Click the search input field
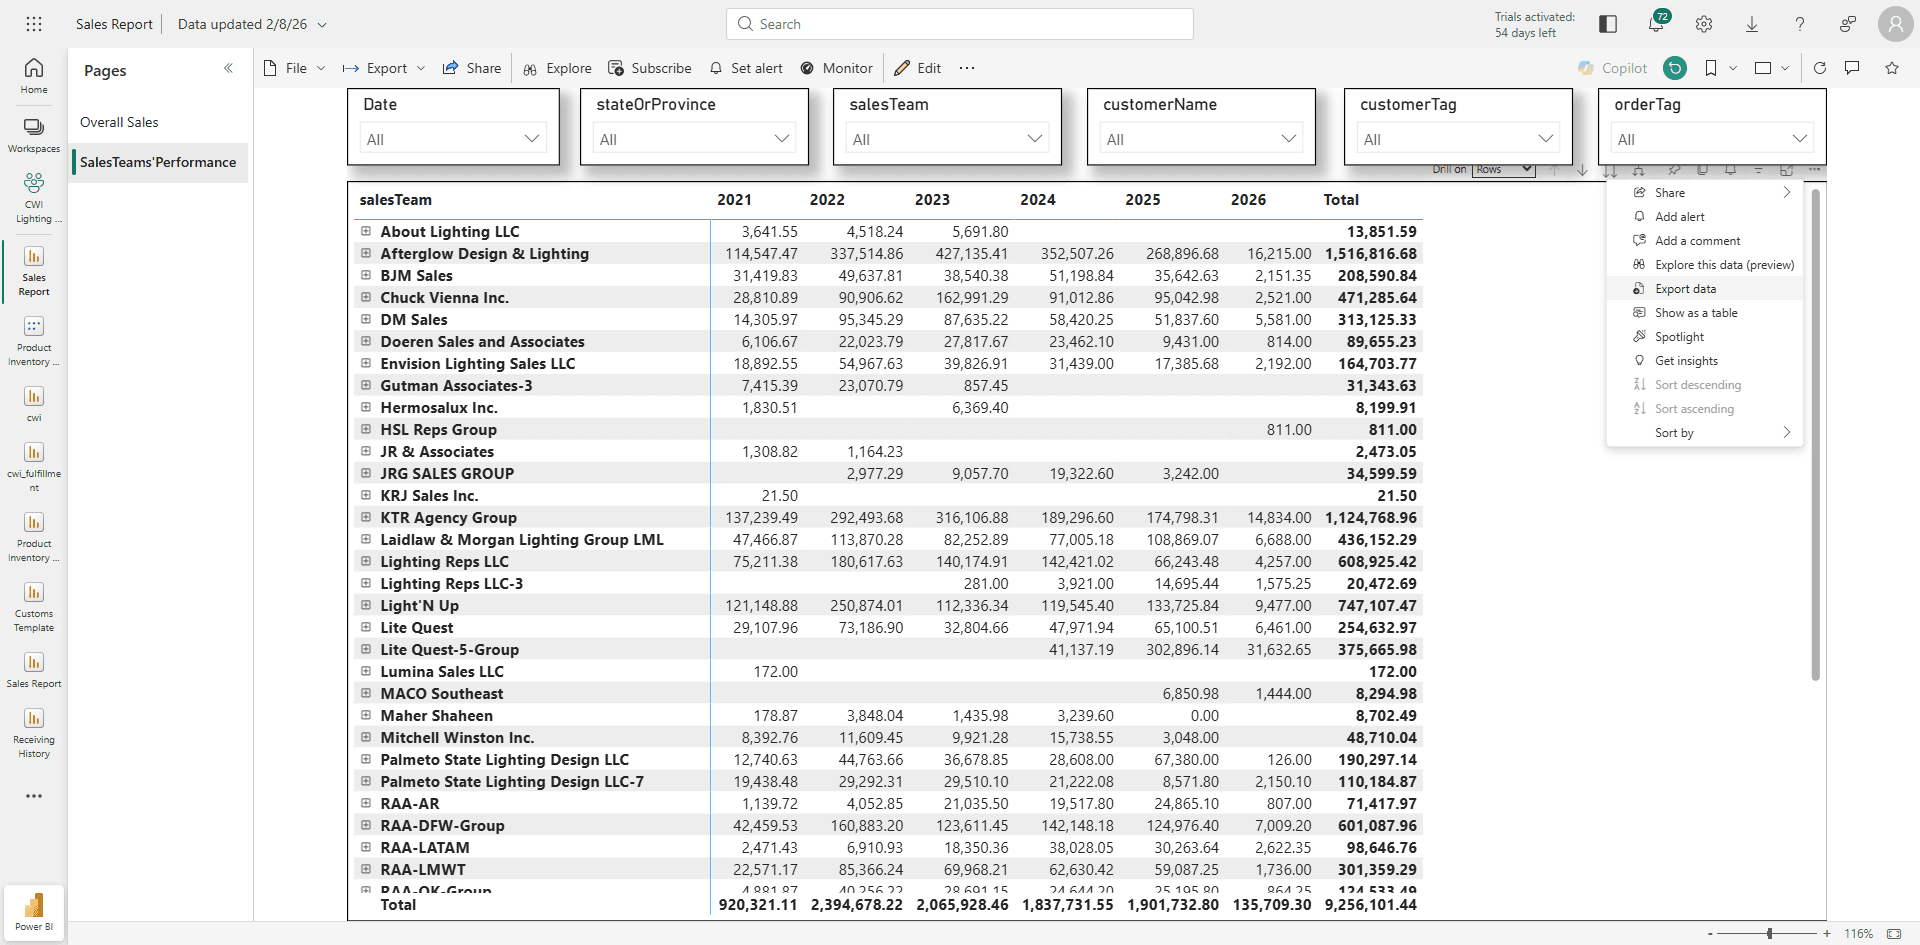Screen dimensions: 1920x945 (960, 24)
